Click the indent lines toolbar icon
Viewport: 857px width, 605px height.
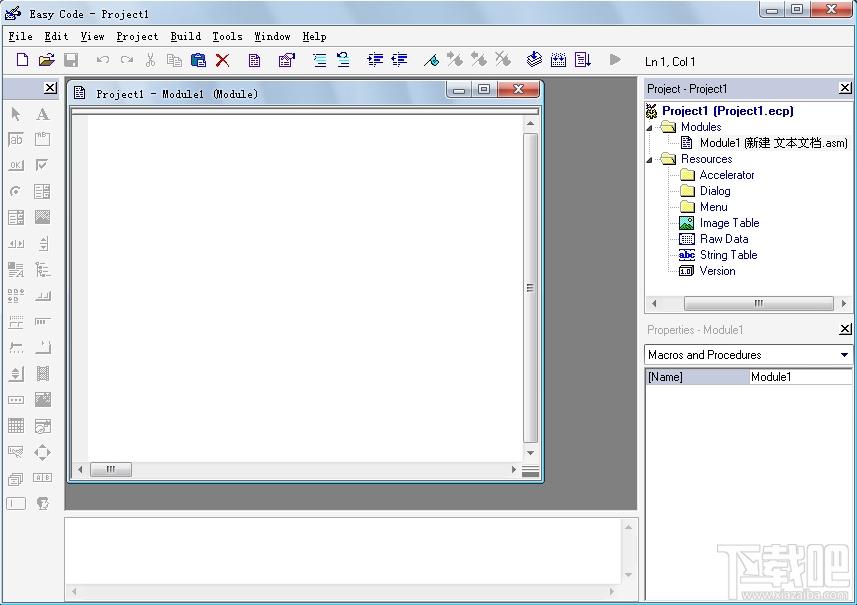(375, 60)
